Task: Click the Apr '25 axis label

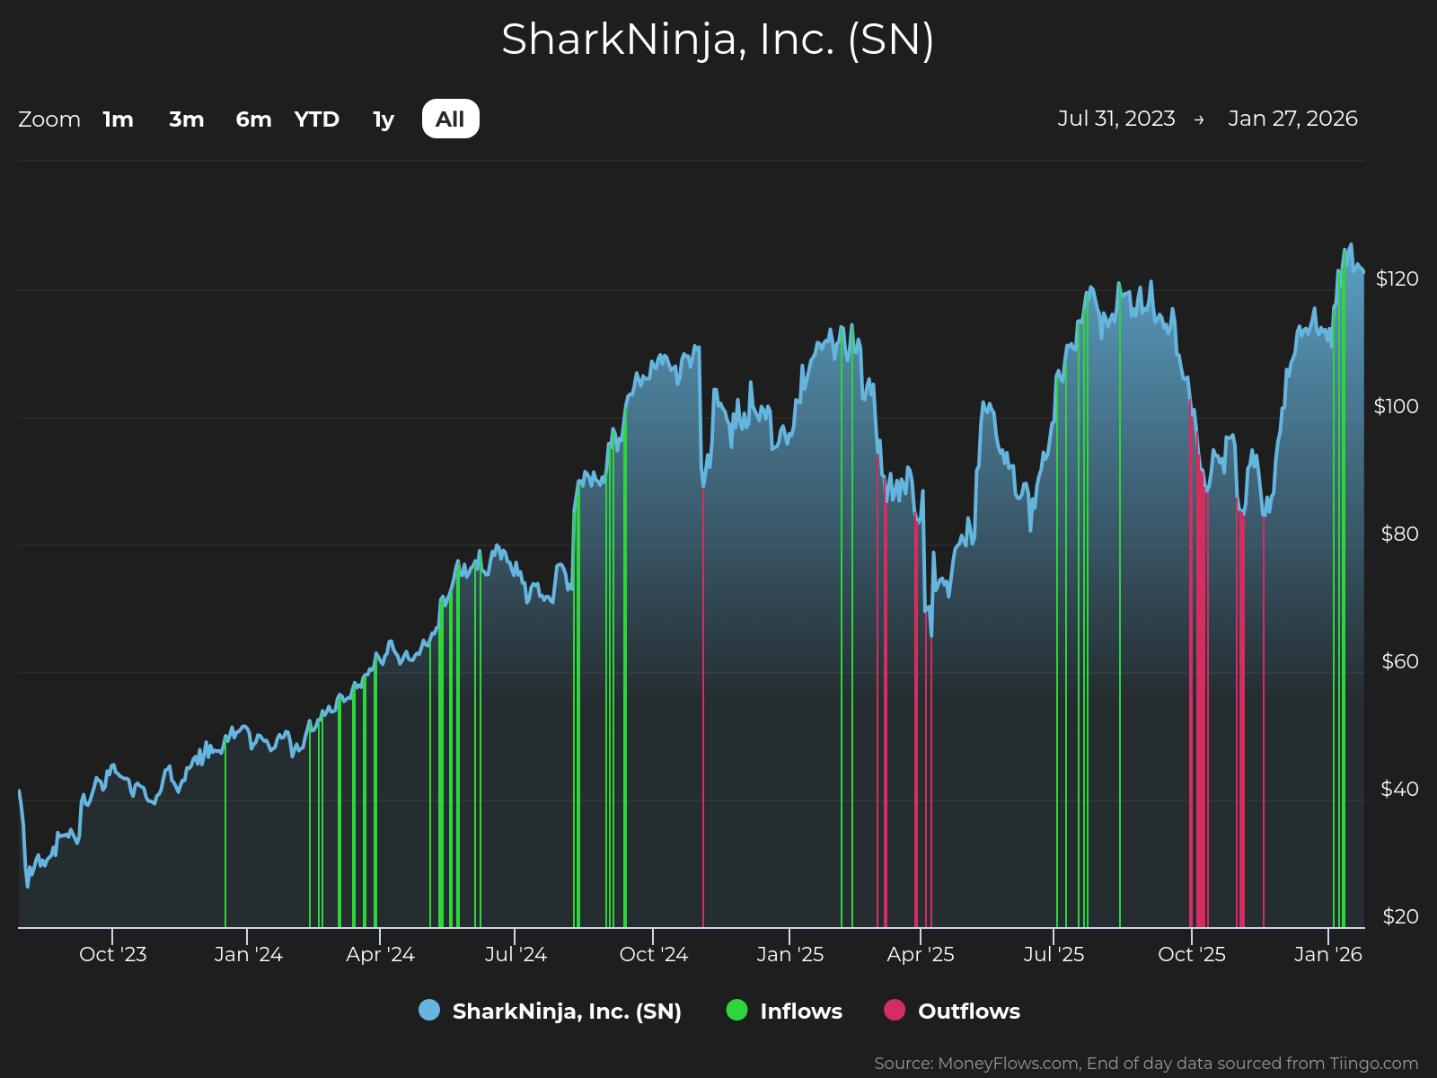Action: (920, 954)
